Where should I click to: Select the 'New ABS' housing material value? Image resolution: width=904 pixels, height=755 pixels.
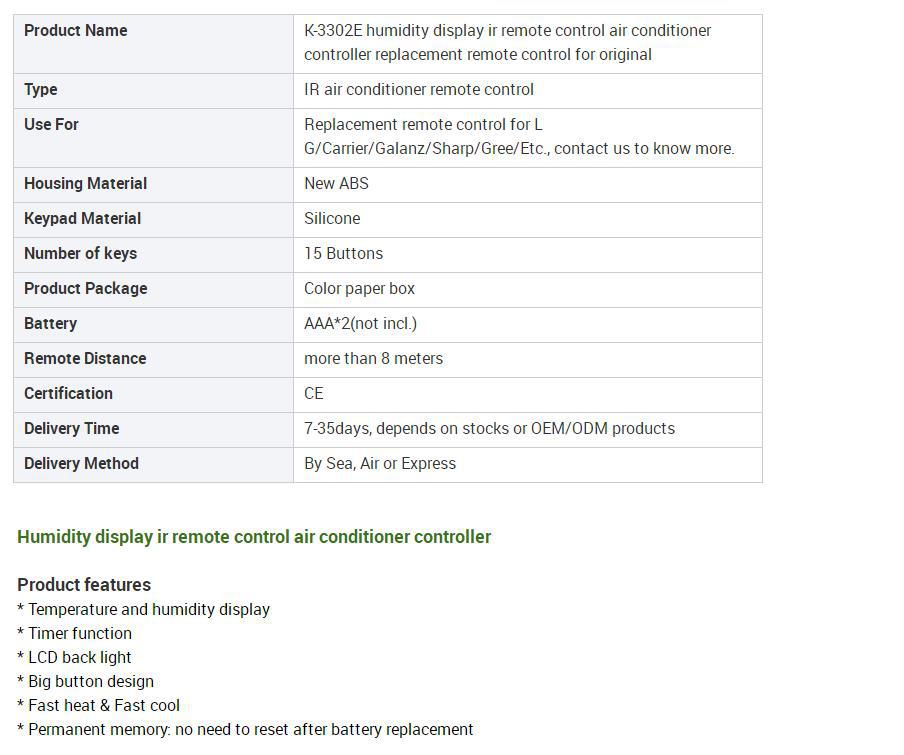336,183
